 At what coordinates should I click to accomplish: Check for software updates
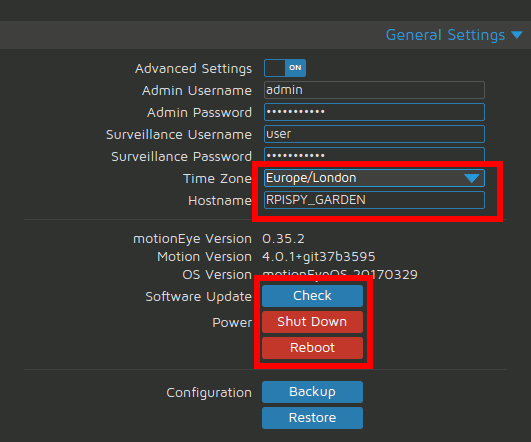click(312, 296)
